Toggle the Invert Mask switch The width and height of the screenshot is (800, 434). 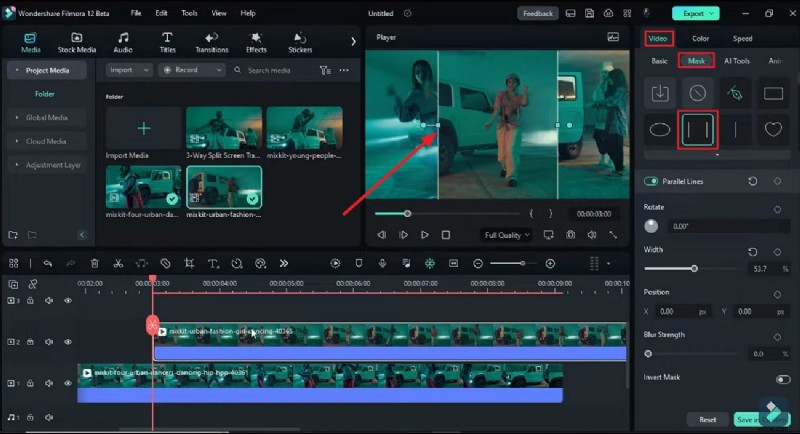[782, 379]
